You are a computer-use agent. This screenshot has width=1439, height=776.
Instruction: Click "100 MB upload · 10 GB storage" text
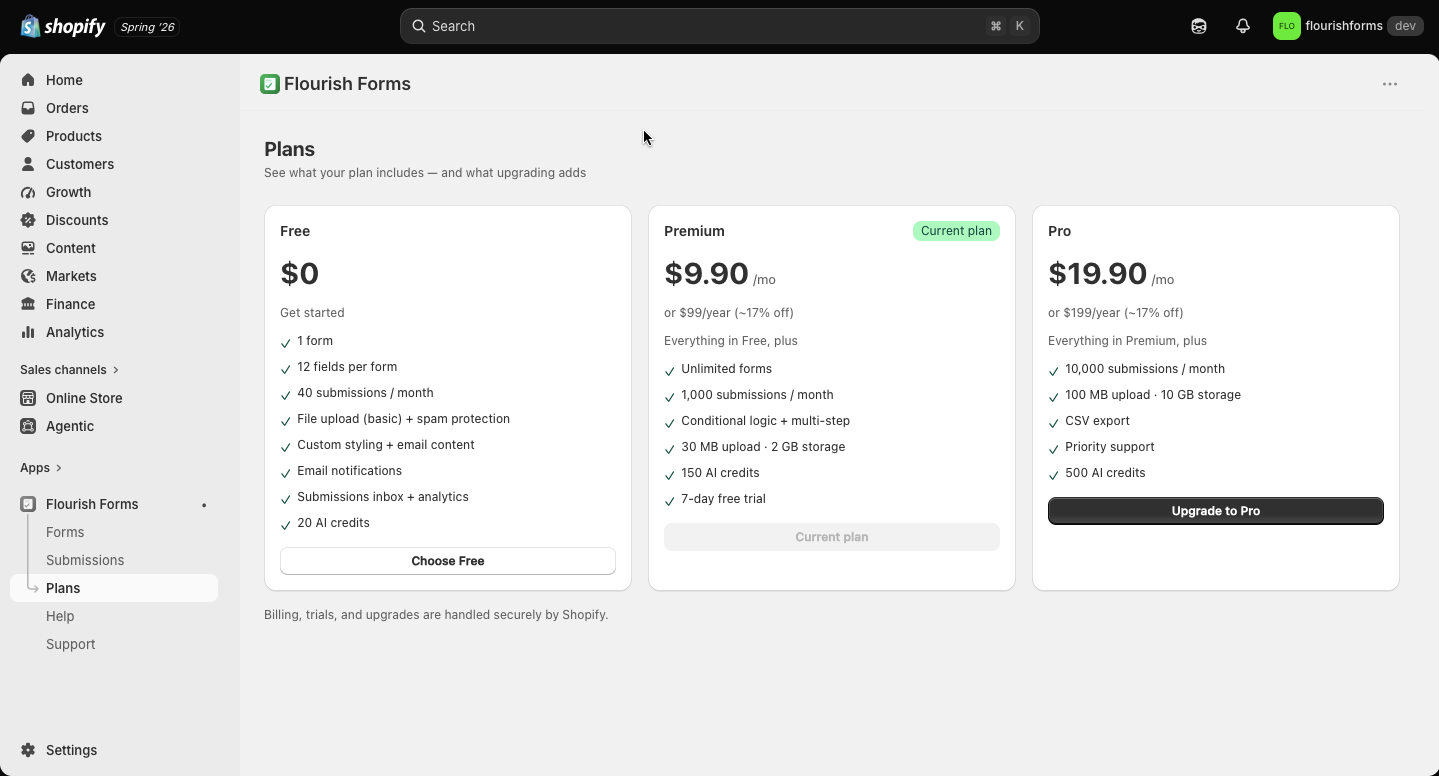tap(1153, 395)
